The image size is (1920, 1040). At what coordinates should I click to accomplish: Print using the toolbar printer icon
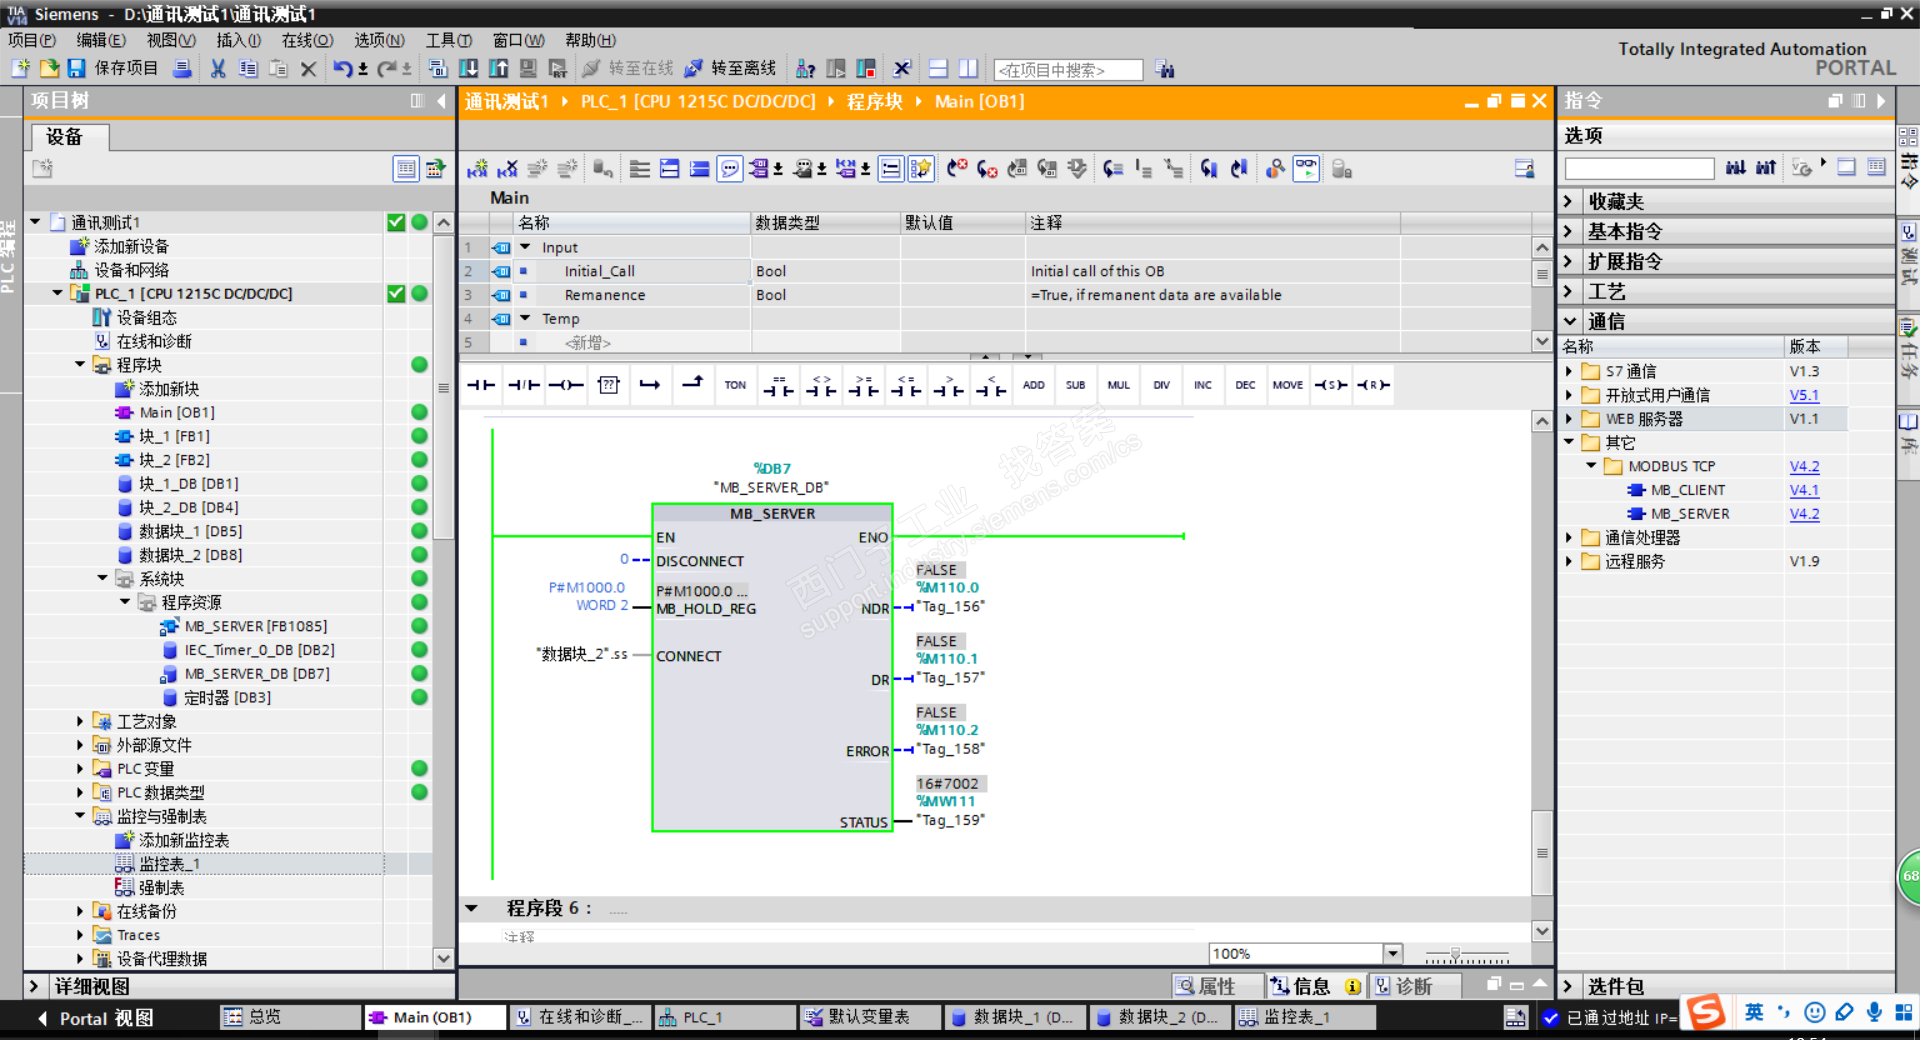click(x=182, y=68)
